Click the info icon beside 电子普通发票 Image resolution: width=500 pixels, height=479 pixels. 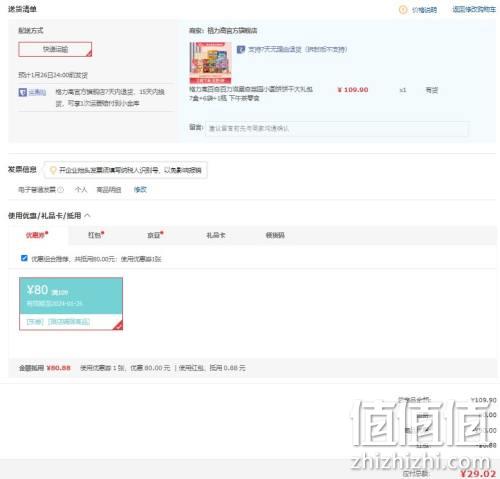tap(60, 190)
